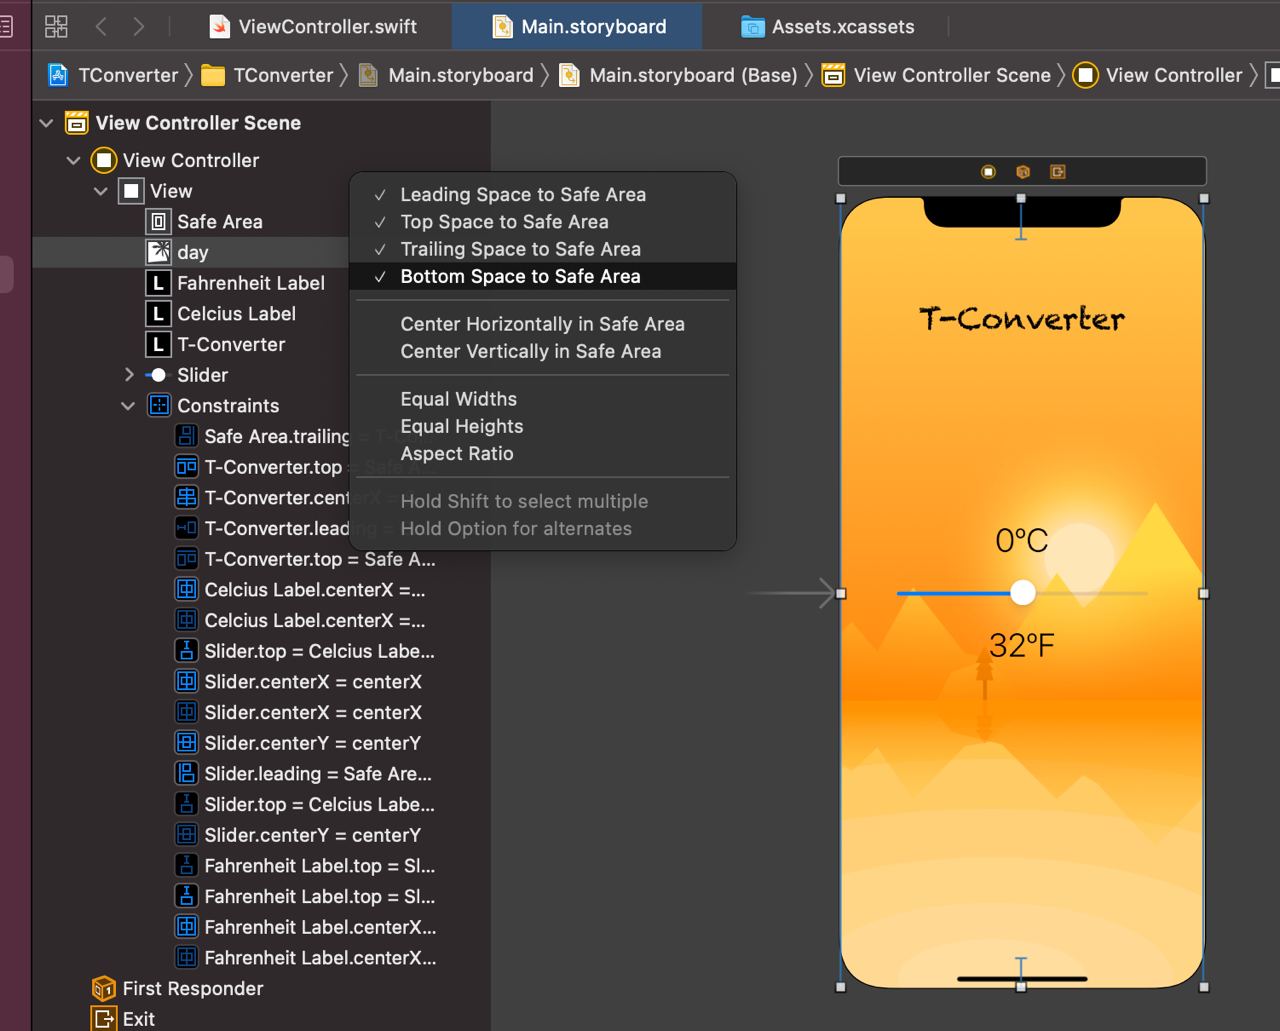Screen dimensions: 1280x1031
Task: Select Fahrenheit Label in outline
Action: click(x=250, y=283)
